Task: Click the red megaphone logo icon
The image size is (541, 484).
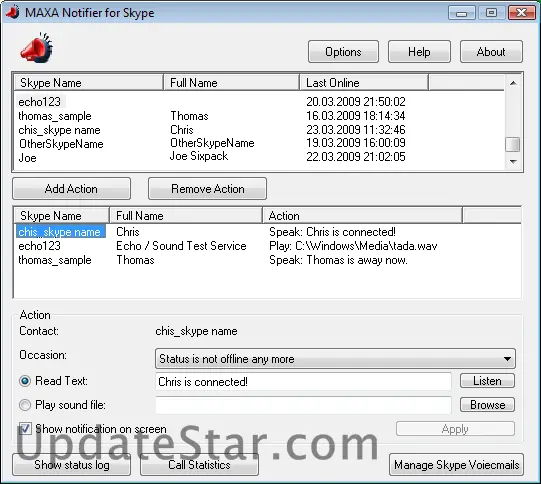Action: click(x=36, y=48)
